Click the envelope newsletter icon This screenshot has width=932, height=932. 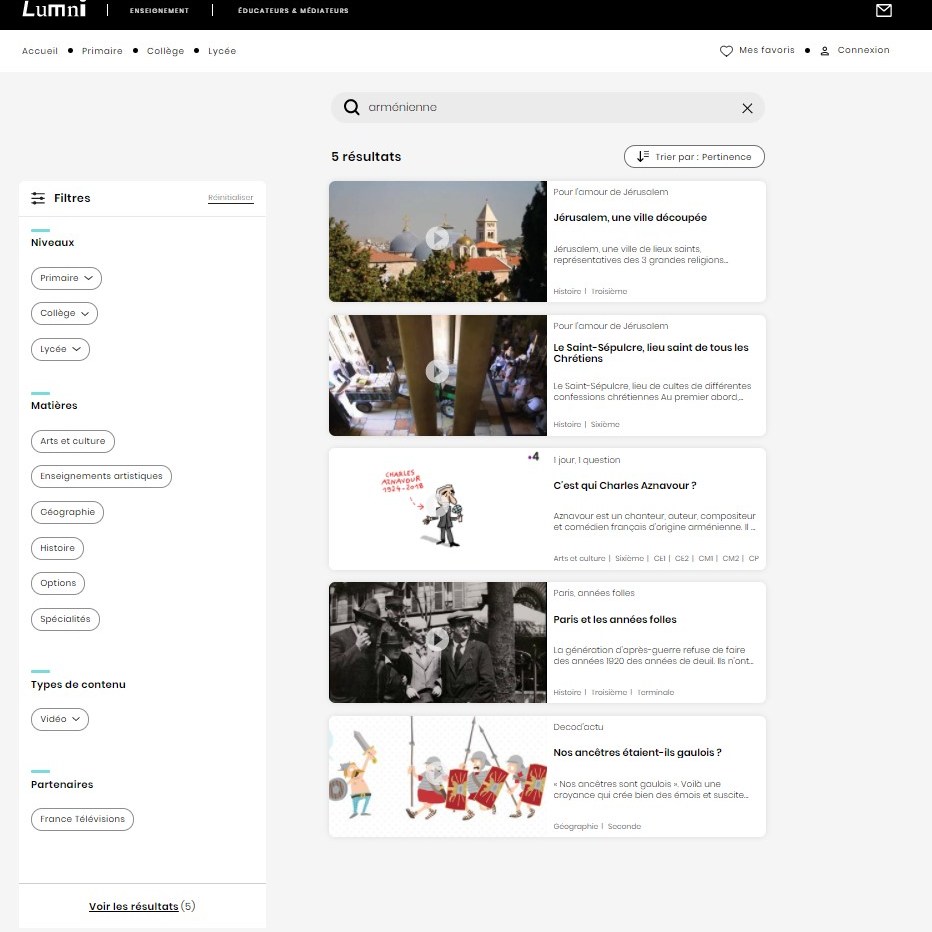coord(883,10)
